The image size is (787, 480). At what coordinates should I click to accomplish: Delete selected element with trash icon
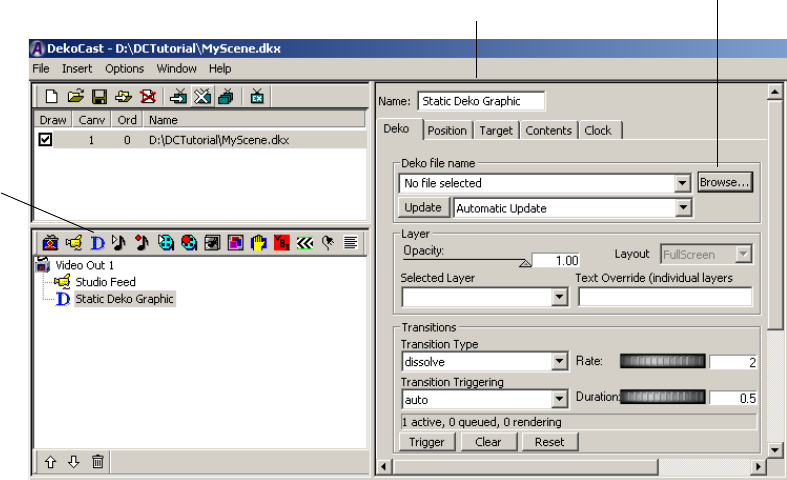coord(98,461)
